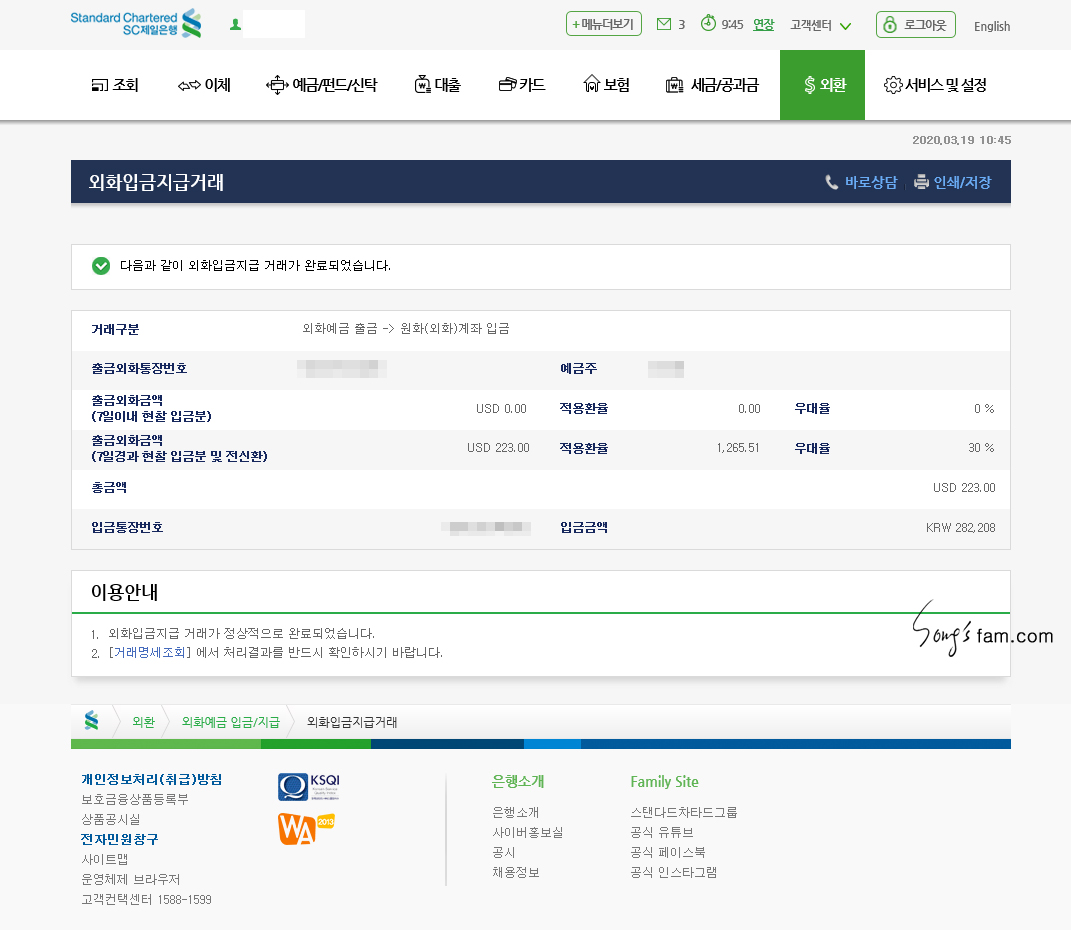Open 공시 footer link

click(x=504, y=853)
